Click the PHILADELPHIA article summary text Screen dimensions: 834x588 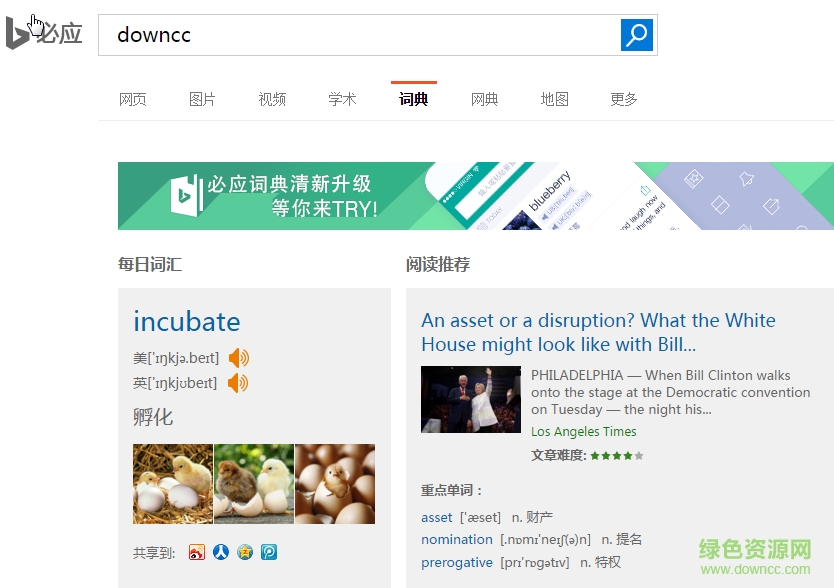click(670, 393)
